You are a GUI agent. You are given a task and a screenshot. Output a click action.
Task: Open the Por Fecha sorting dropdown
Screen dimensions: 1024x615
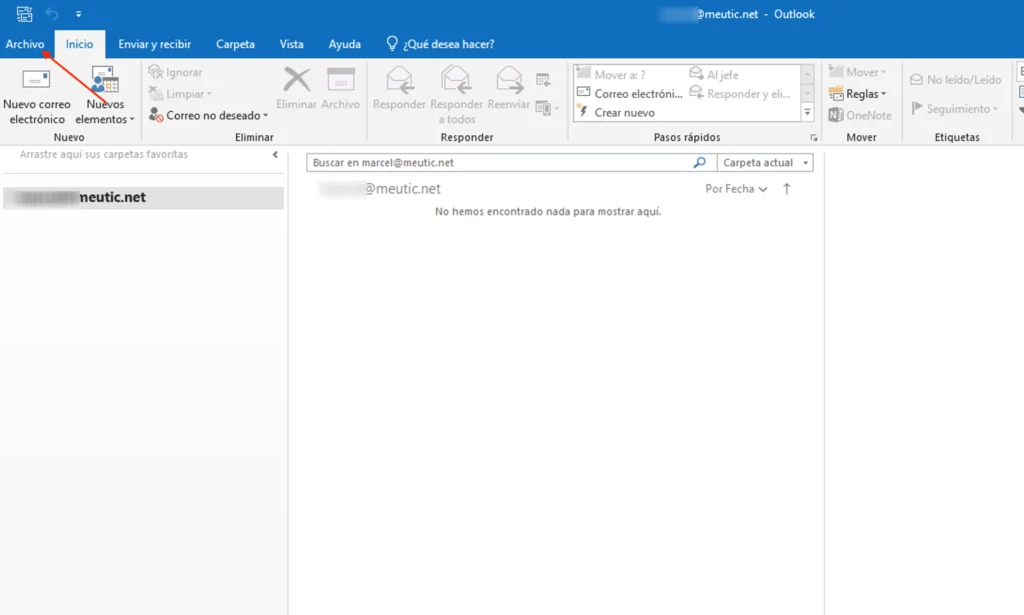(x=736, y=189)
